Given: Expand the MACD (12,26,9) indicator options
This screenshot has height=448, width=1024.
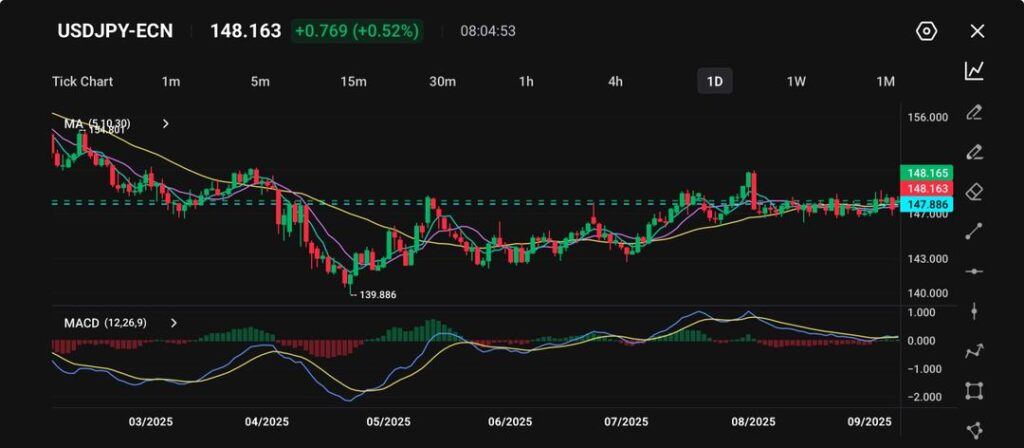Looking at the screenshot, I should 174,323.
